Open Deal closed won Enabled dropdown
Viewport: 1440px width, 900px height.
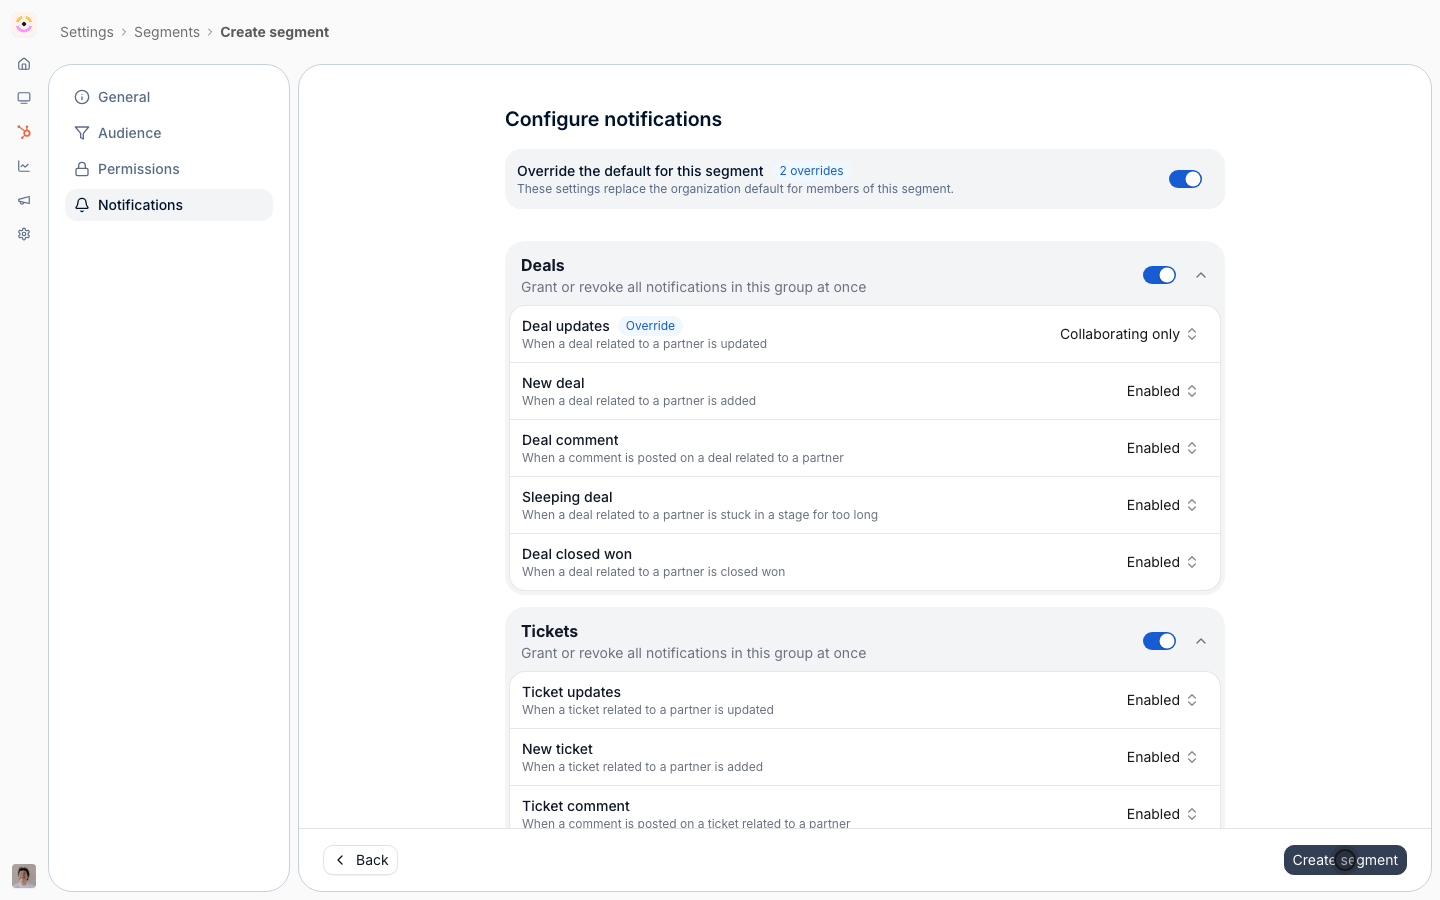(1162, 562)
